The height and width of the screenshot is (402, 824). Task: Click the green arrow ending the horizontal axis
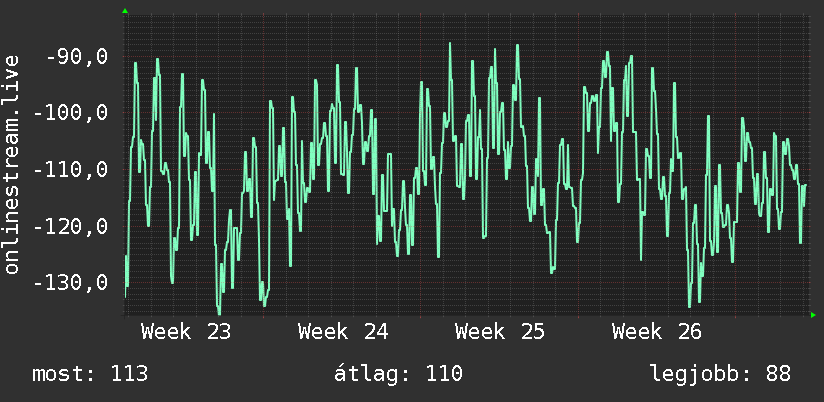click(x=813, y=315)
